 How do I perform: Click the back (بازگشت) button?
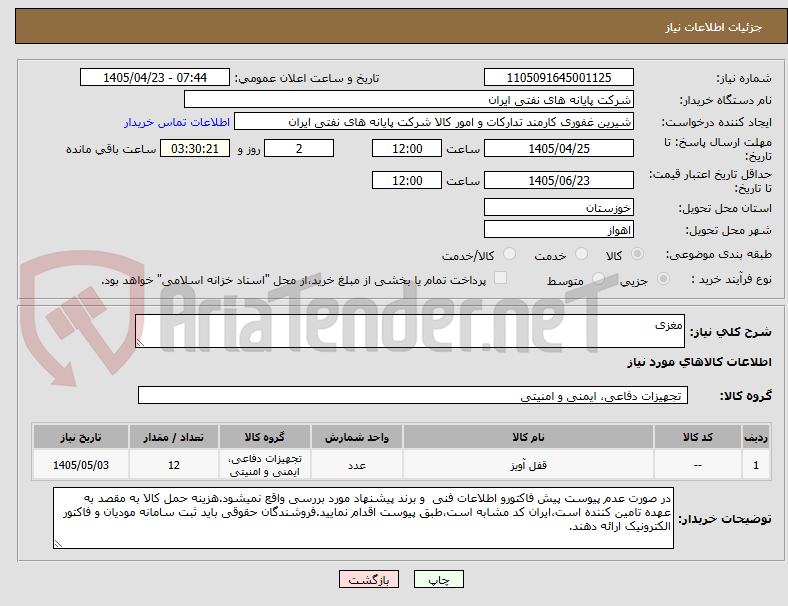(x=369, y=579)
